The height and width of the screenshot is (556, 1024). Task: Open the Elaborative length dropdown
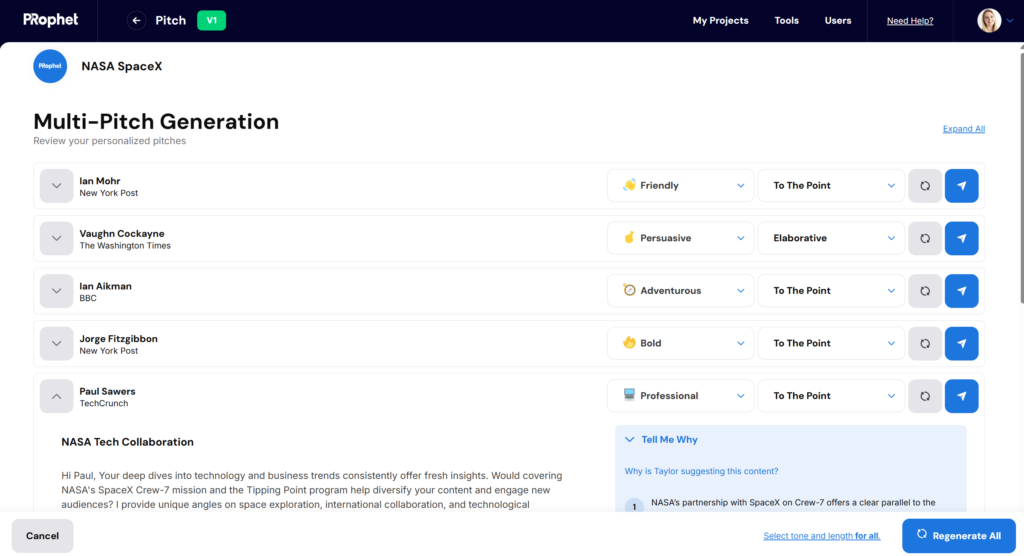831,238
